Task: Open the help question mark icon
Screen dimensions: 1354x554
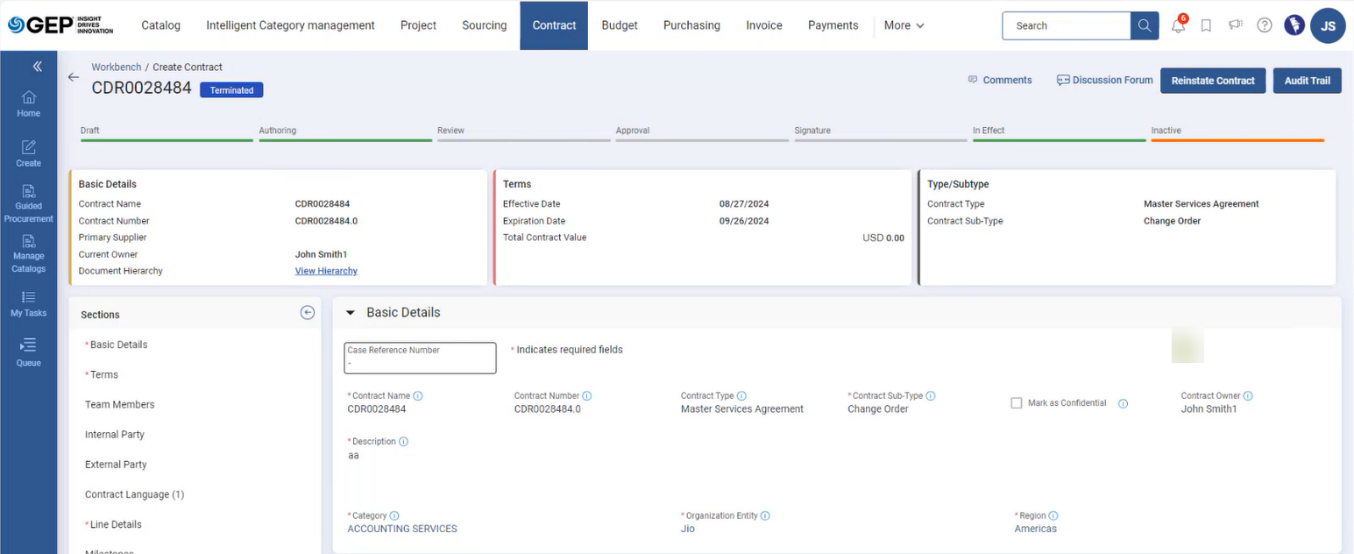Action: click(1264, 26)
